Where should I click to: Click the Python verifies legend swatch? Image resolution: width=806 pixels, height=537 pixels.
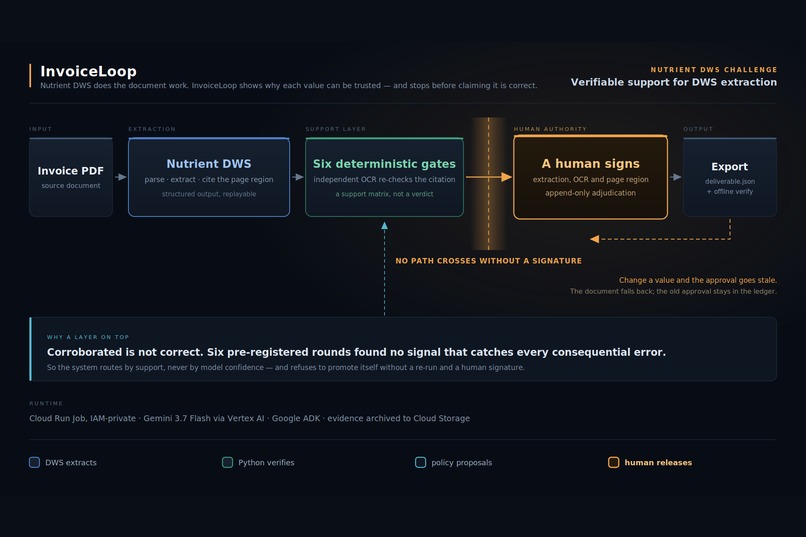[x=227, y=462]
